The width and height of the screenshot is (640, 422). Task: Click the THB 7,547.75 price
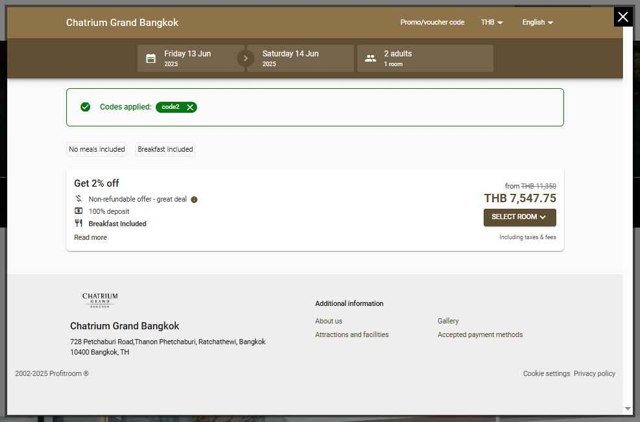click(x=520, y=198)
